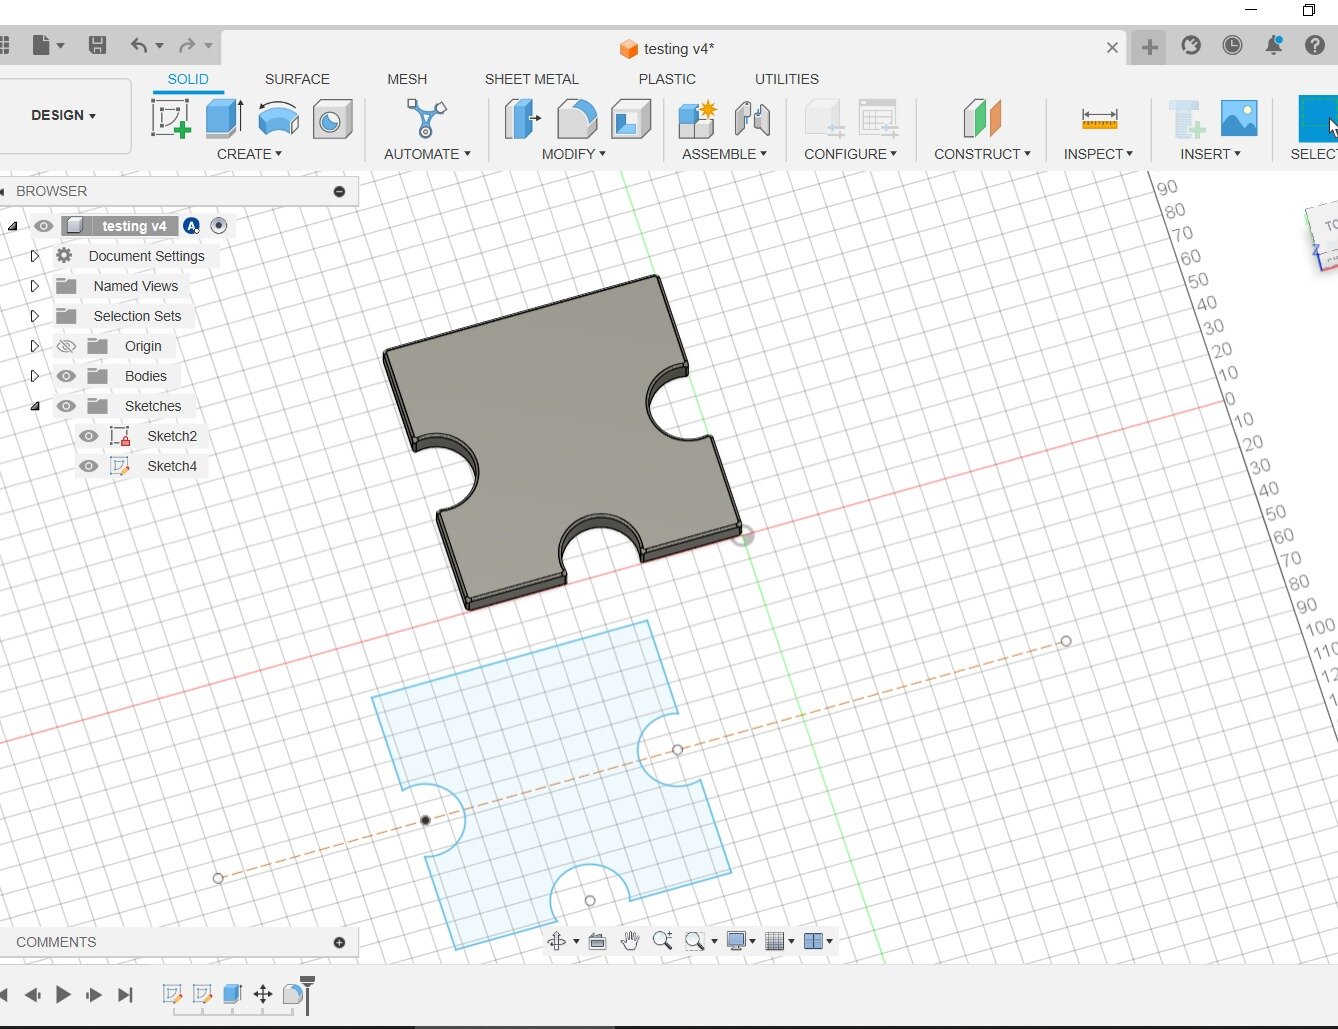
Task: Open a new design tab
Action: (x=1149, y=47)
